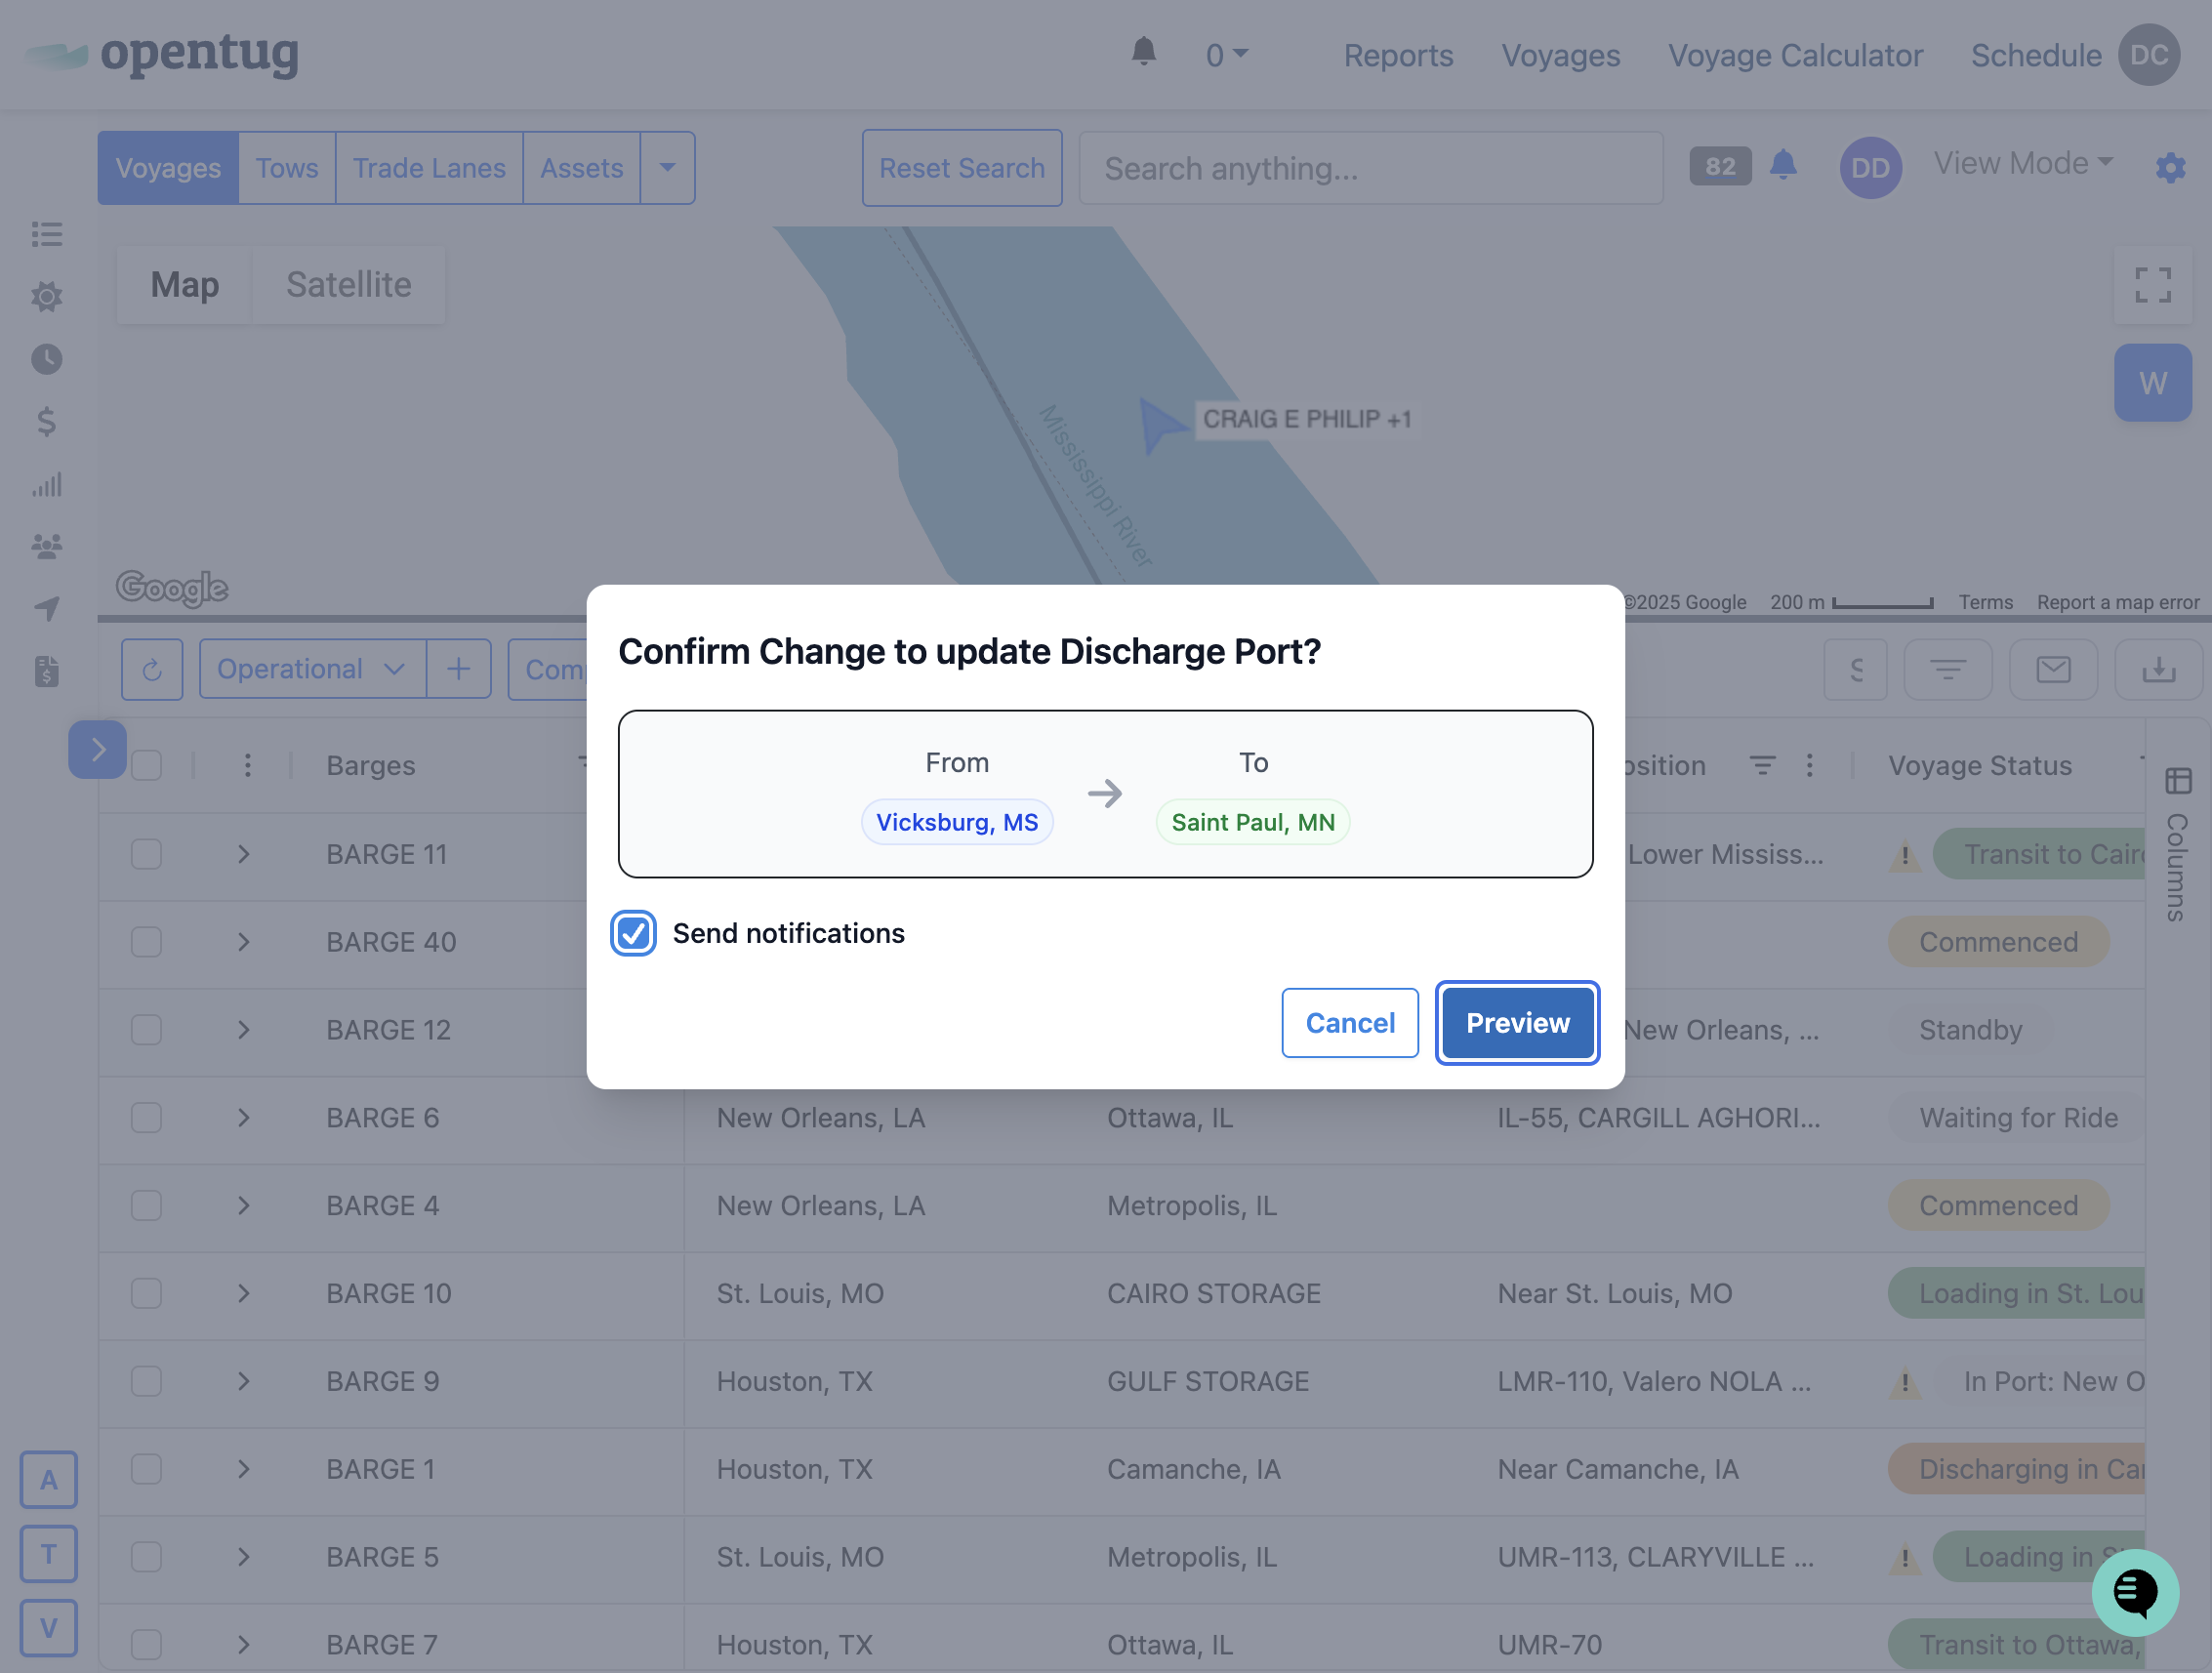The height and width of the screenshot is (1673, 2212).
Task: Click the fullscreen map icon
Action: (2152, 285)
